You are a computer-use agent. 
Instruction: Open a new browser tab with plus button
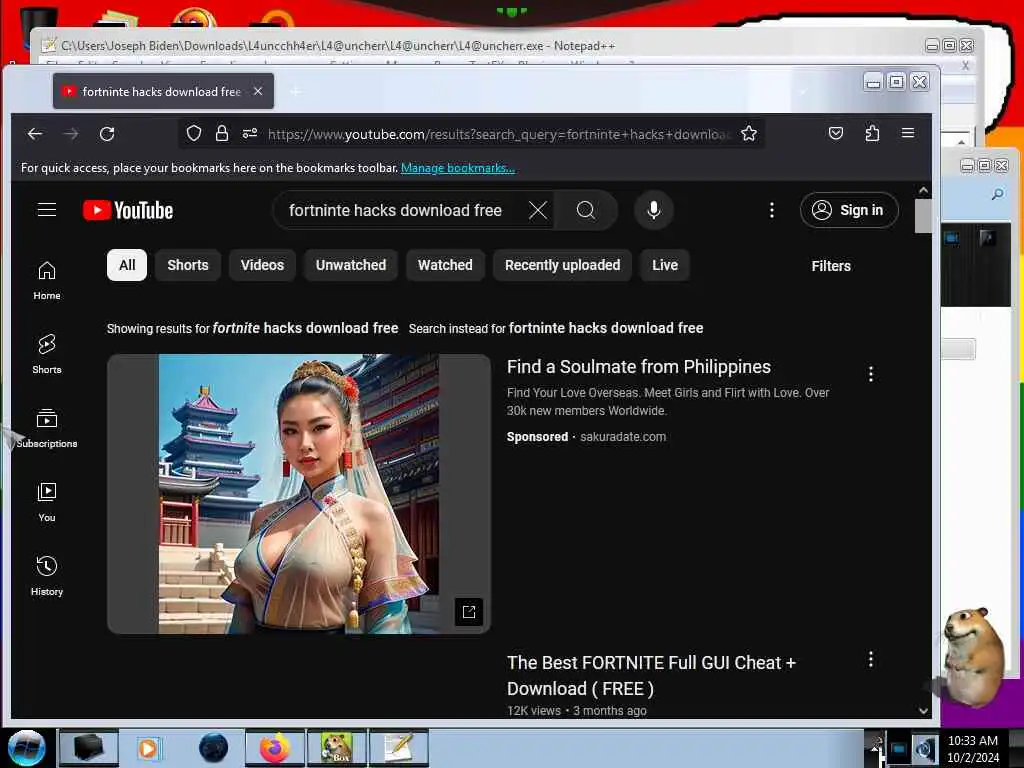(295, 91)
